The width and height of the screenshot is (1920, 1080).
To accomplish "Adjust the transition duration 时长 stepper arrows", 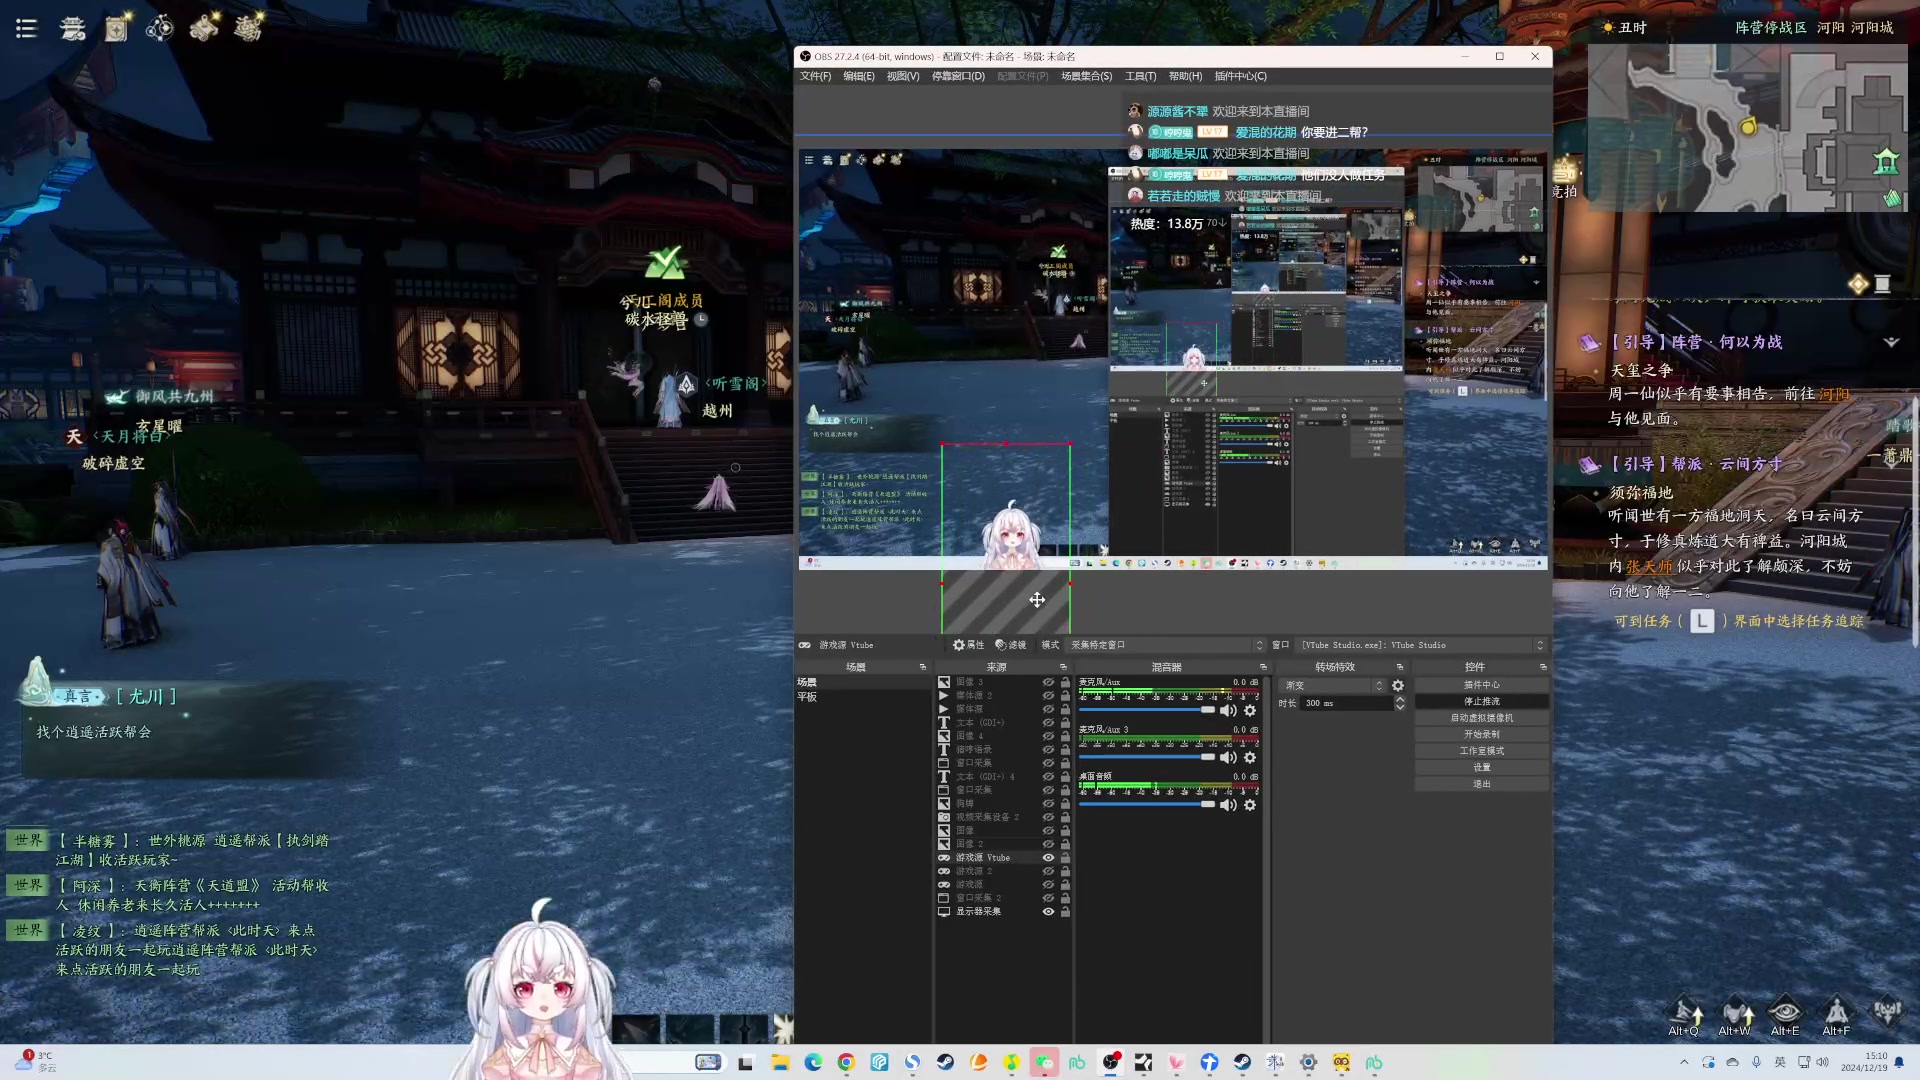I will (1400, 704).
